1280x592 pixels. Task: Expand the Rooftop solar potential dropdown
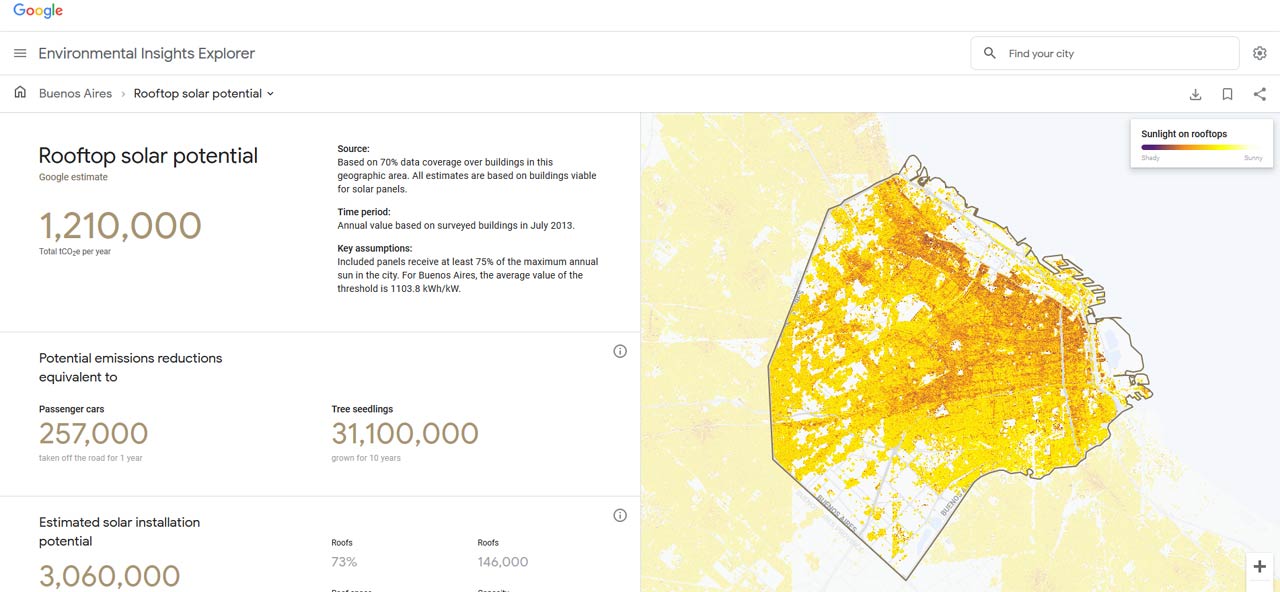(204, 93)
